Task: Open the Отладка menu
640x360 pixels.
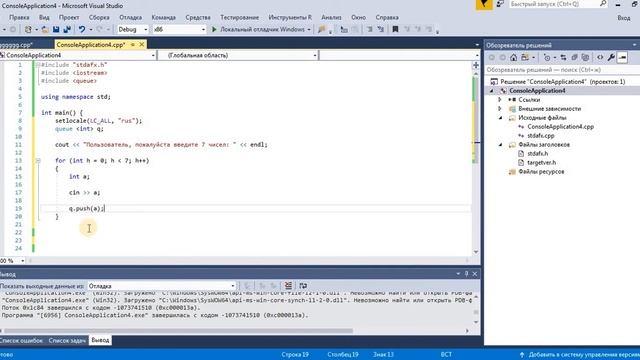Action: click(x=131, y=18)
